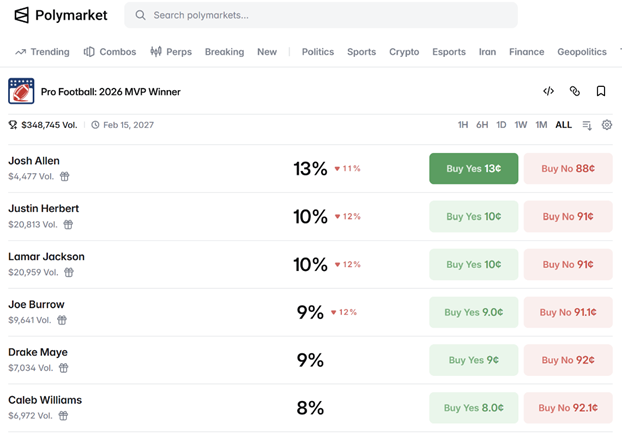This screenshot has height=436, width=622.
Task: Open the embed code icon
Action: tap(548, 91)
